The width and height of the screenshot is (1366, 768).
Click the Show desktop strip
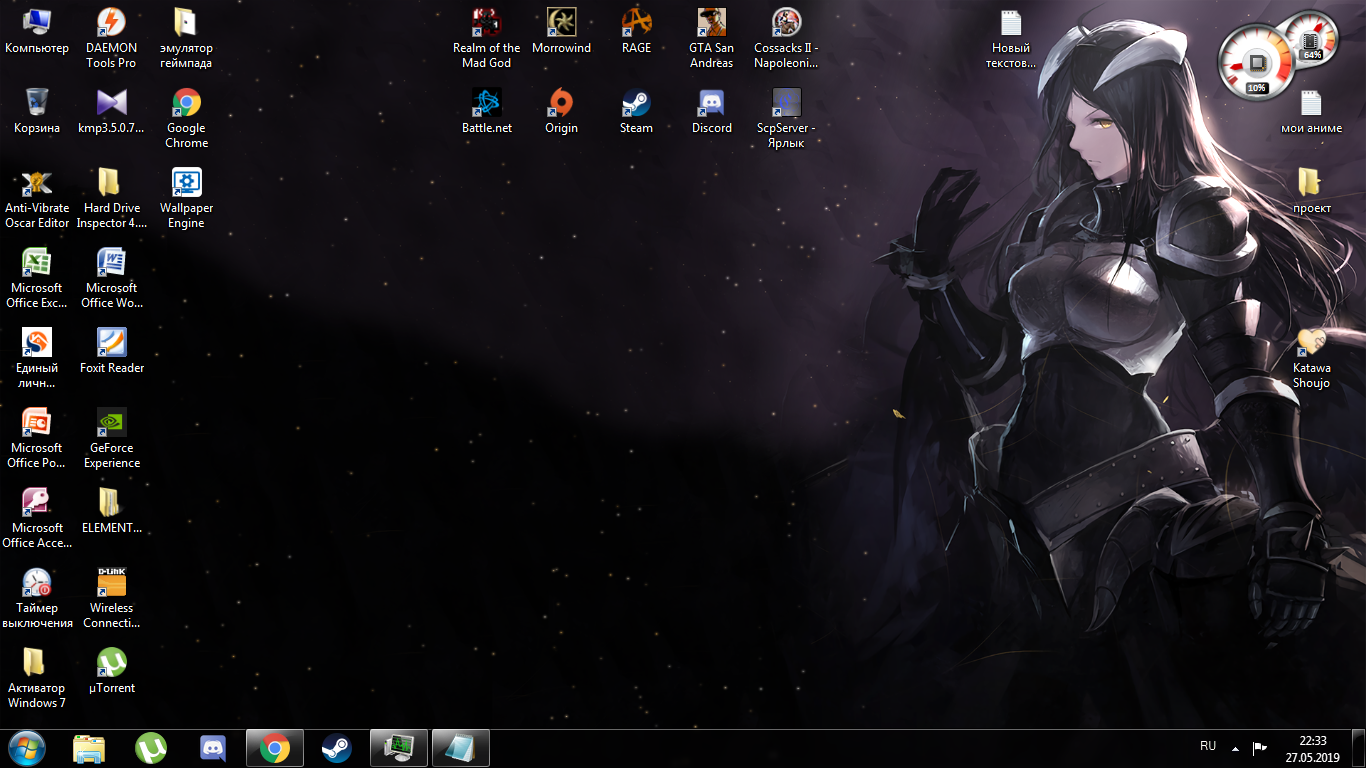[1359, 748]
